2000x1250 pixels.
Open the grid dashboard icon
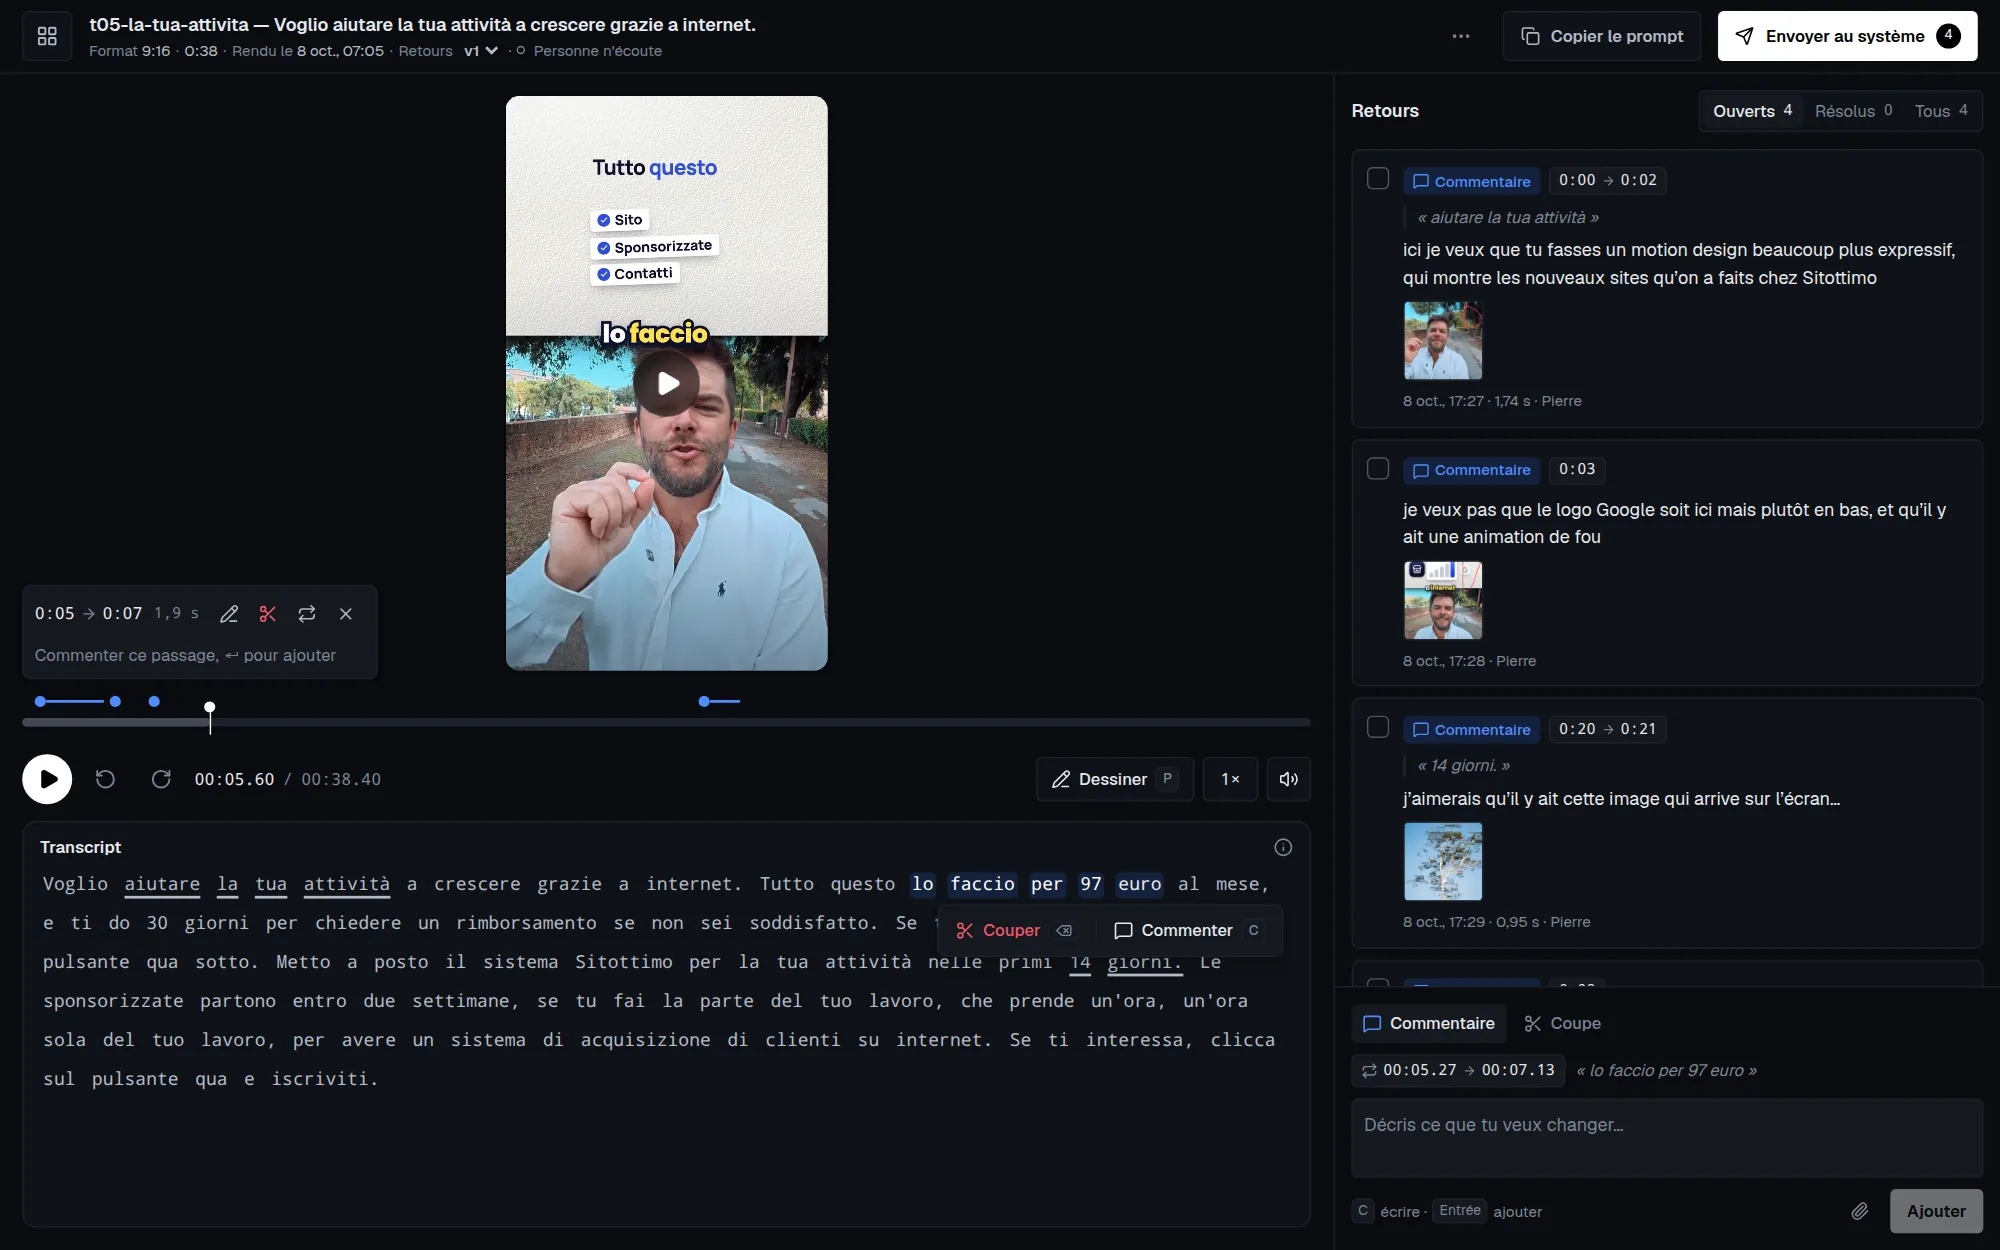pyautogui.click(x=47, y=37)
